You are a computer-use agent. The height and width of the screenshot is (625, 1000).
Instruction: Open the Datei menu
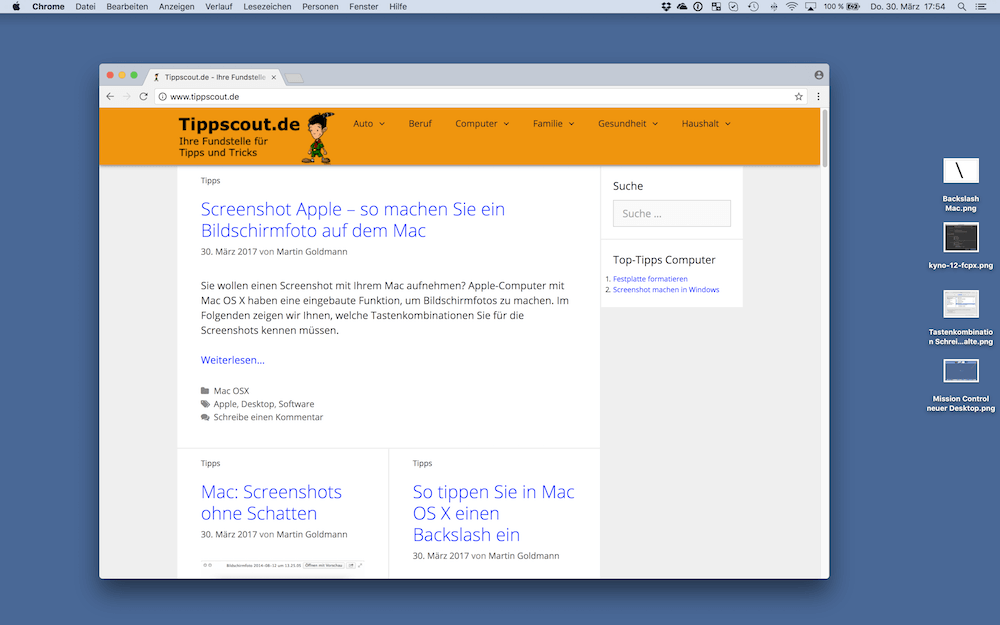click(85, 6)
